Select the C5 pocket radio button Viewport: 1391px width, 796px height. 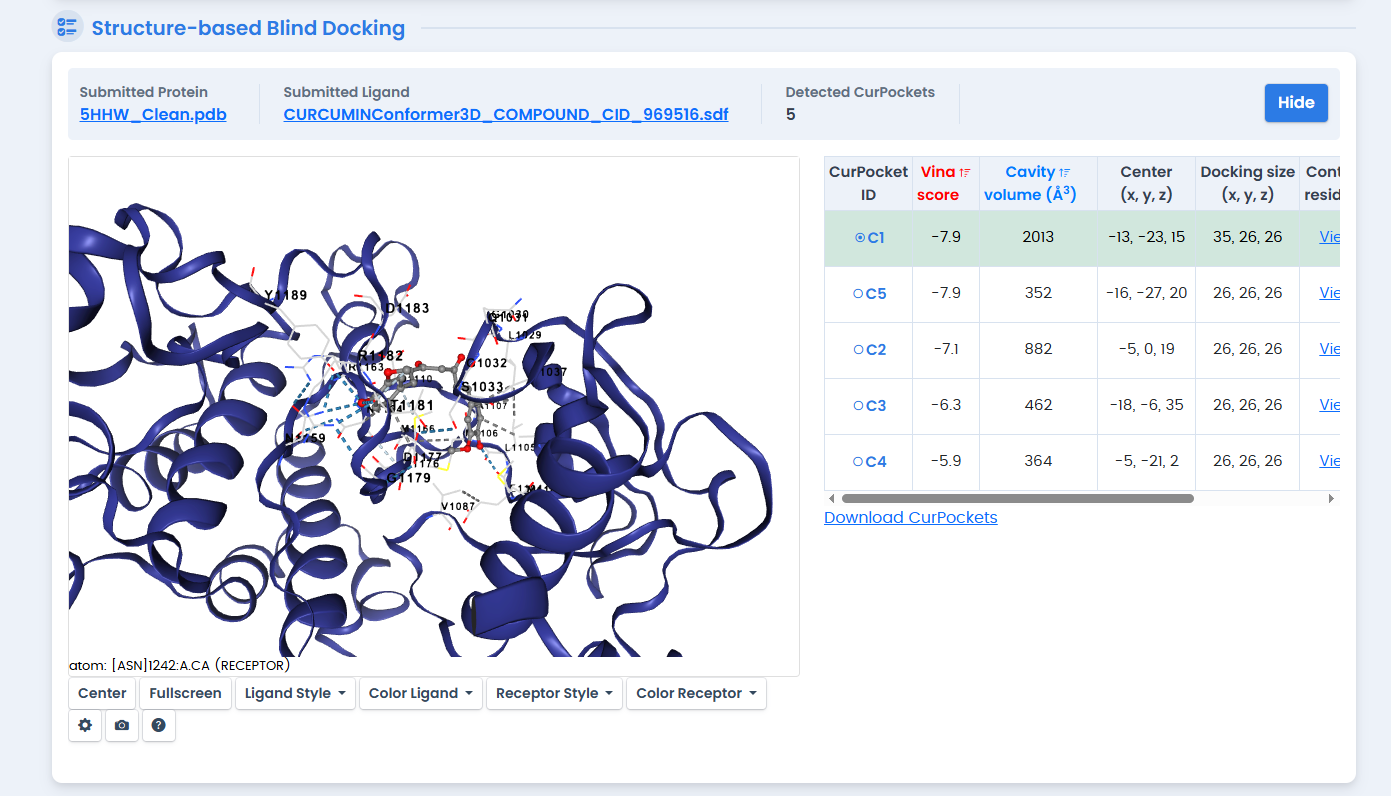[857, 294]
